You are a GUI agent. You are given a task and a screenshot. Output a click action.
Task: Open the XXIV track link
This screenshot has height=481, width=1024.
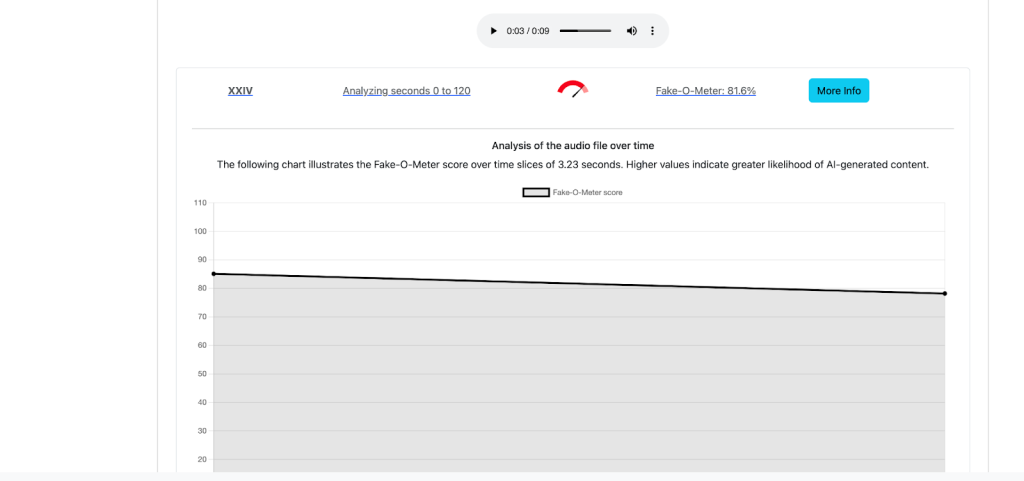pos(240,91)
